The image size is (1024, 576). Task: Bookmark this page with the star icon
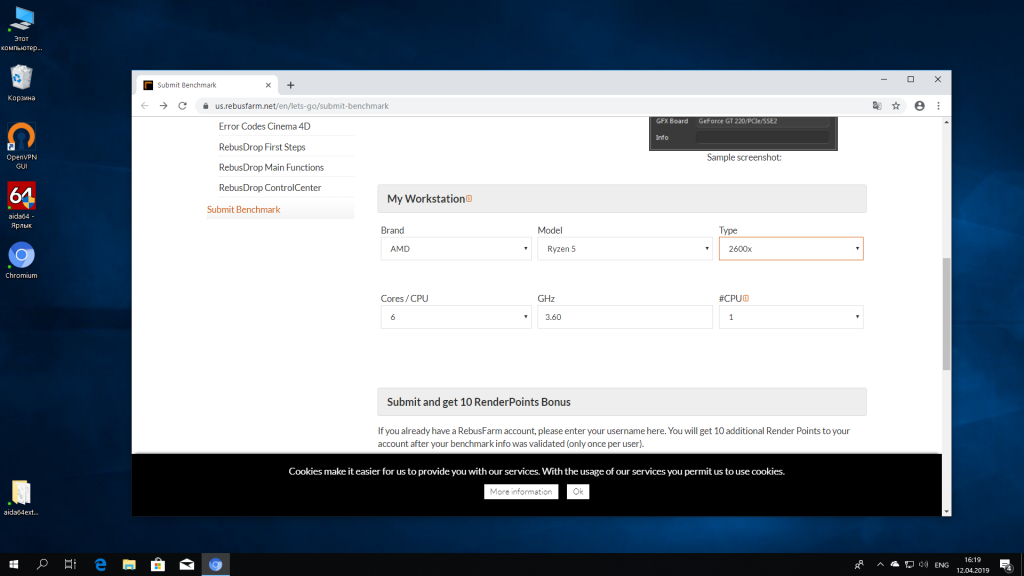pyautogui.click(x=896, y=105)
